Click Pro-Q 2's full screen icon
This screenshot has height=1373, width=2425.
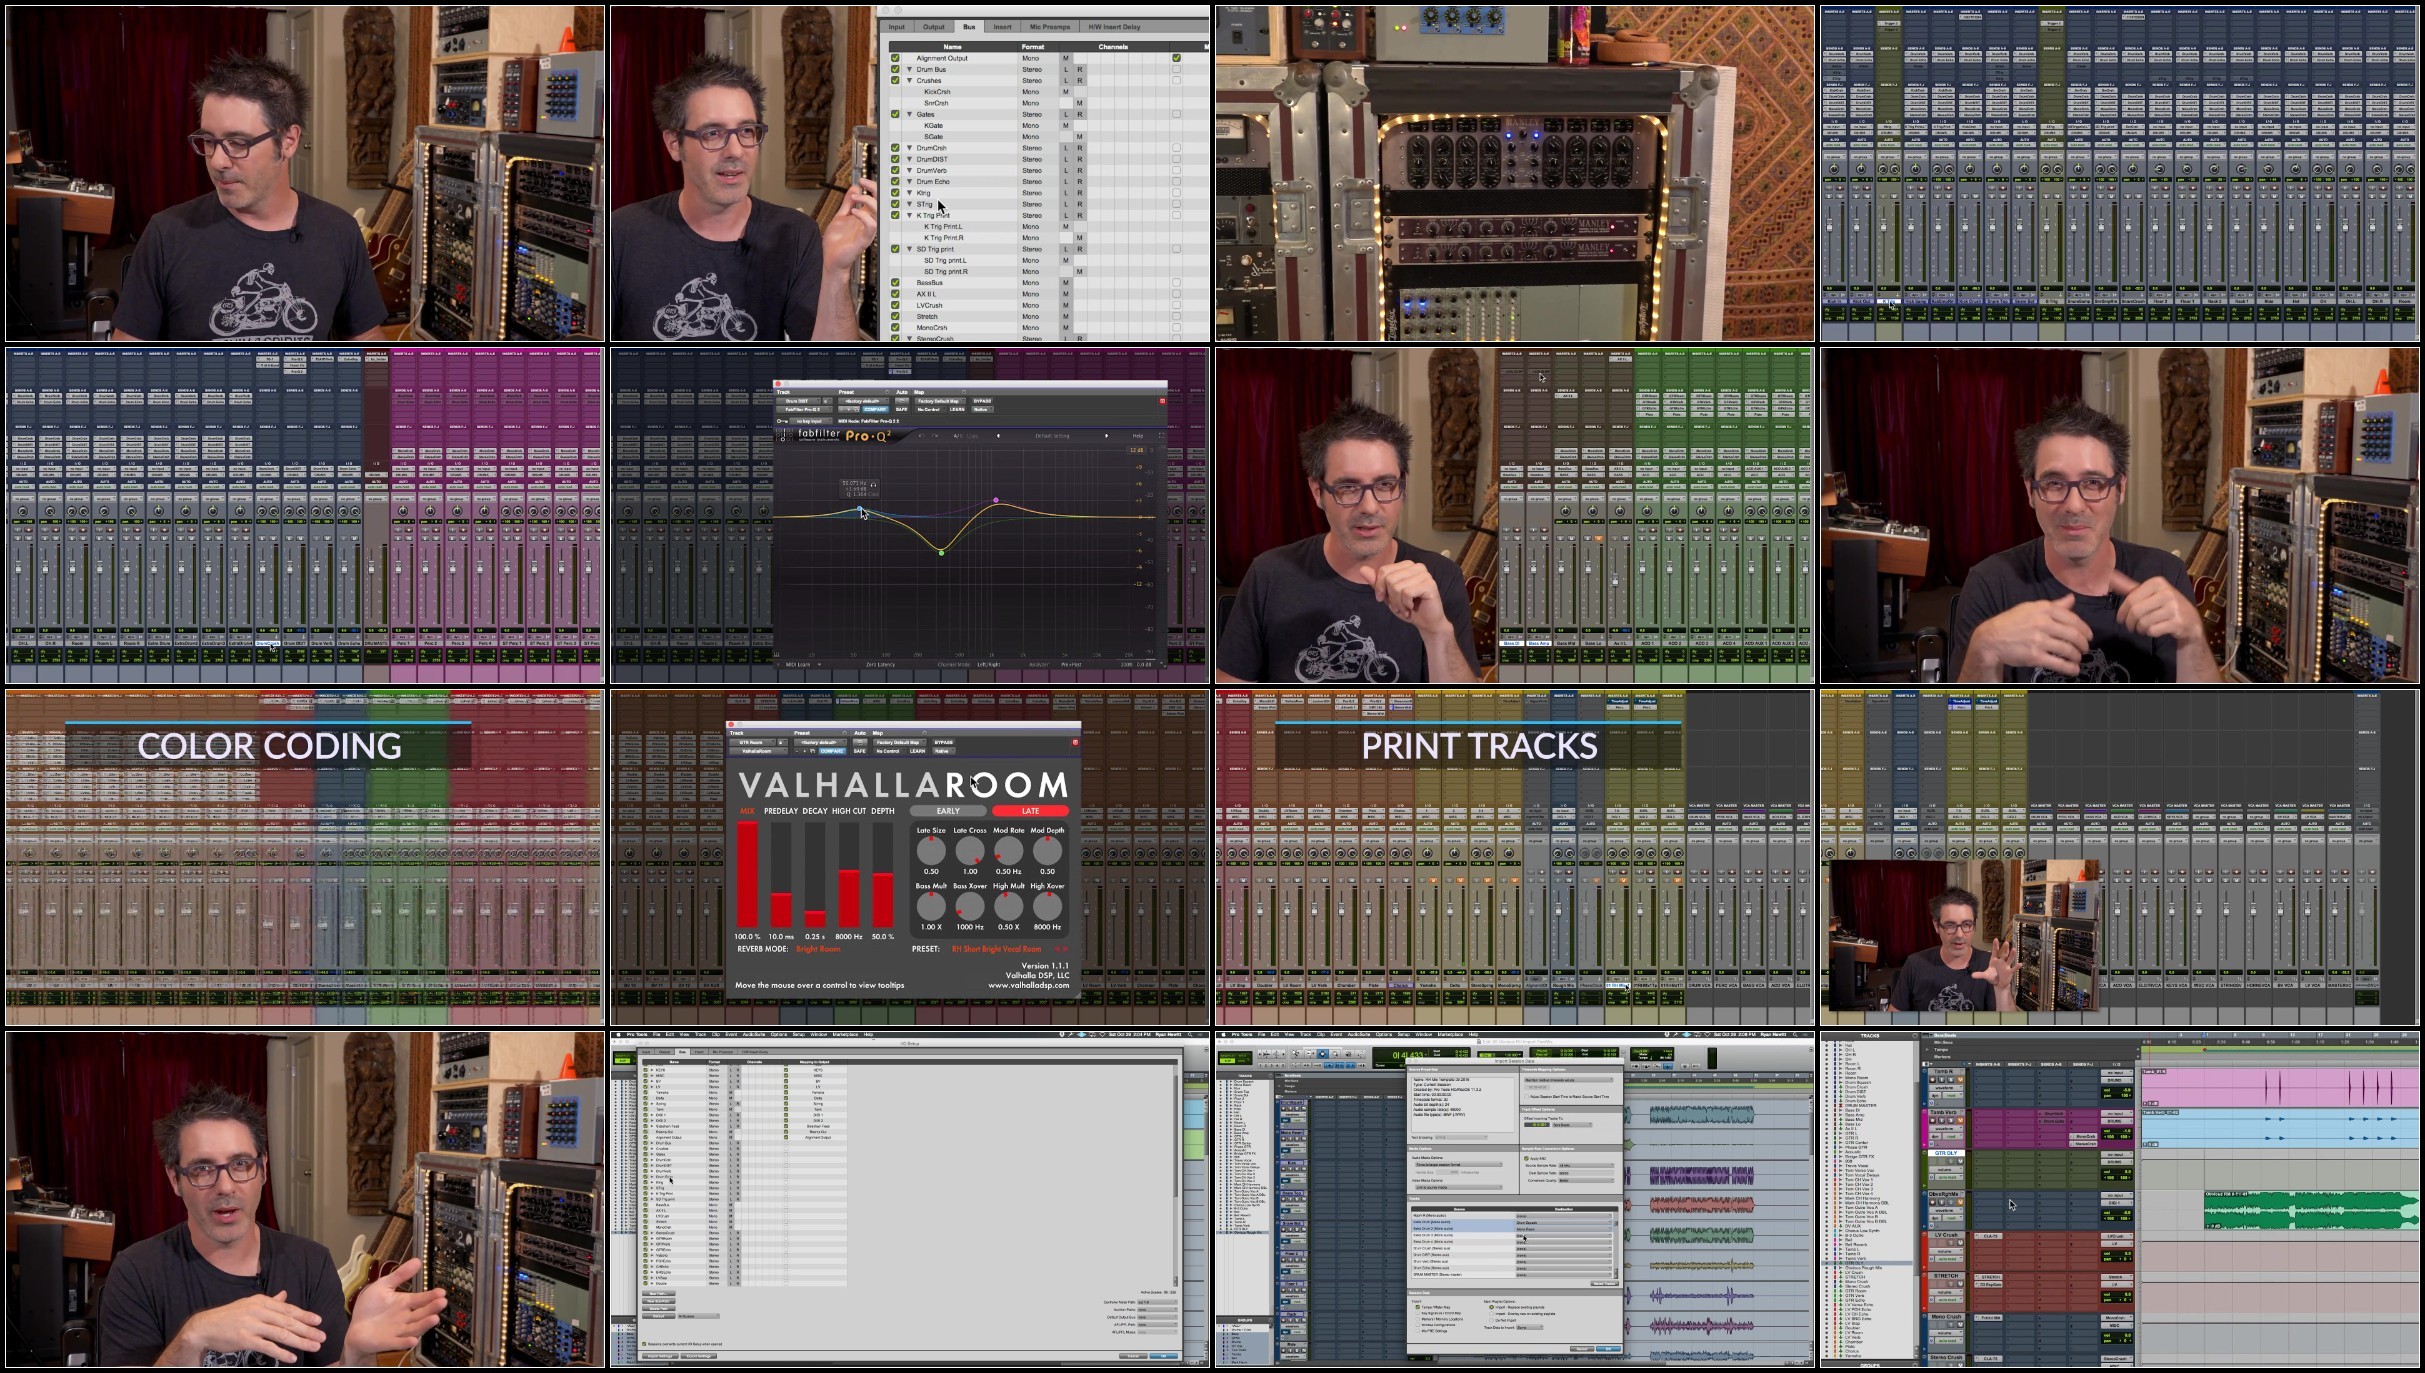pos(1160,436)
